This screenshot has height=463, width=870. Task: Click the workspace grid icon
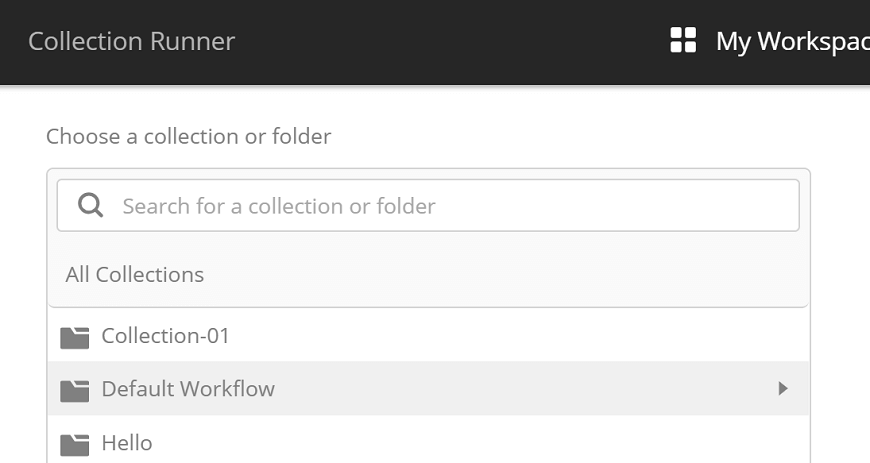pos(683,40)
